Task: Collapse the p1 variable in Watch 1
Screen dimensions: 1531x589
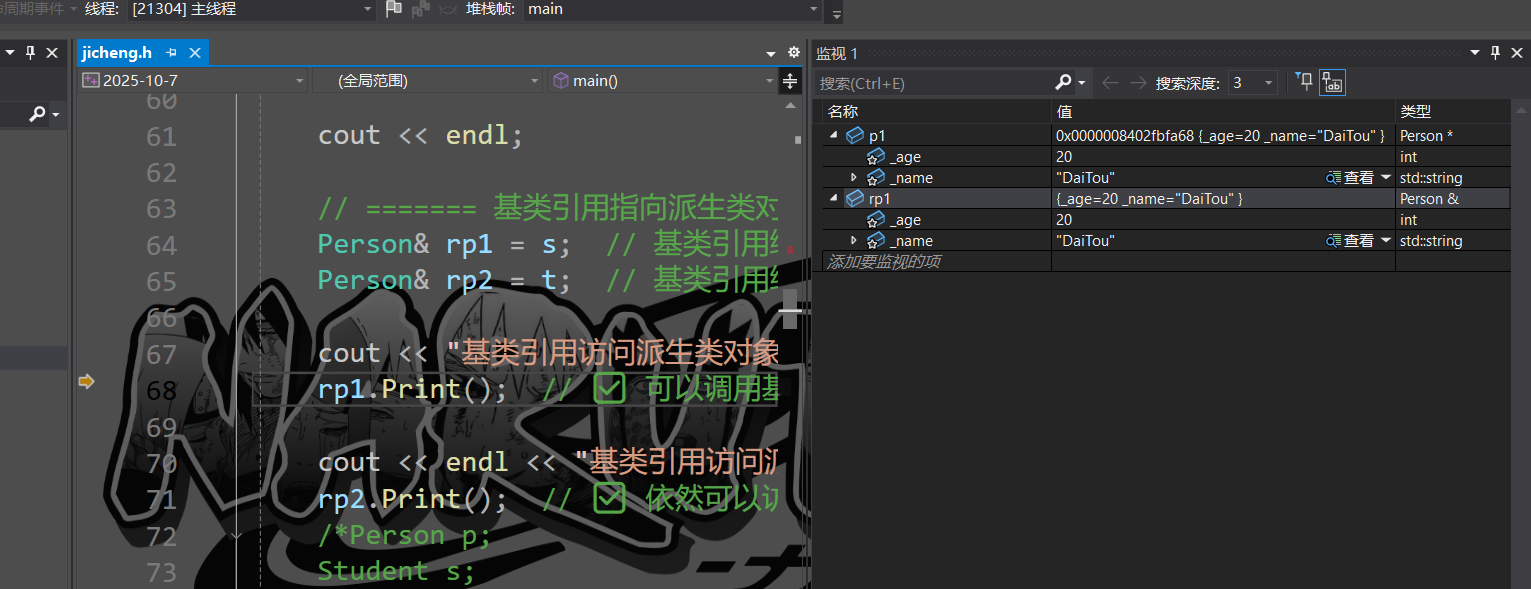Action: pyautogui.click(x=834, y=135)
